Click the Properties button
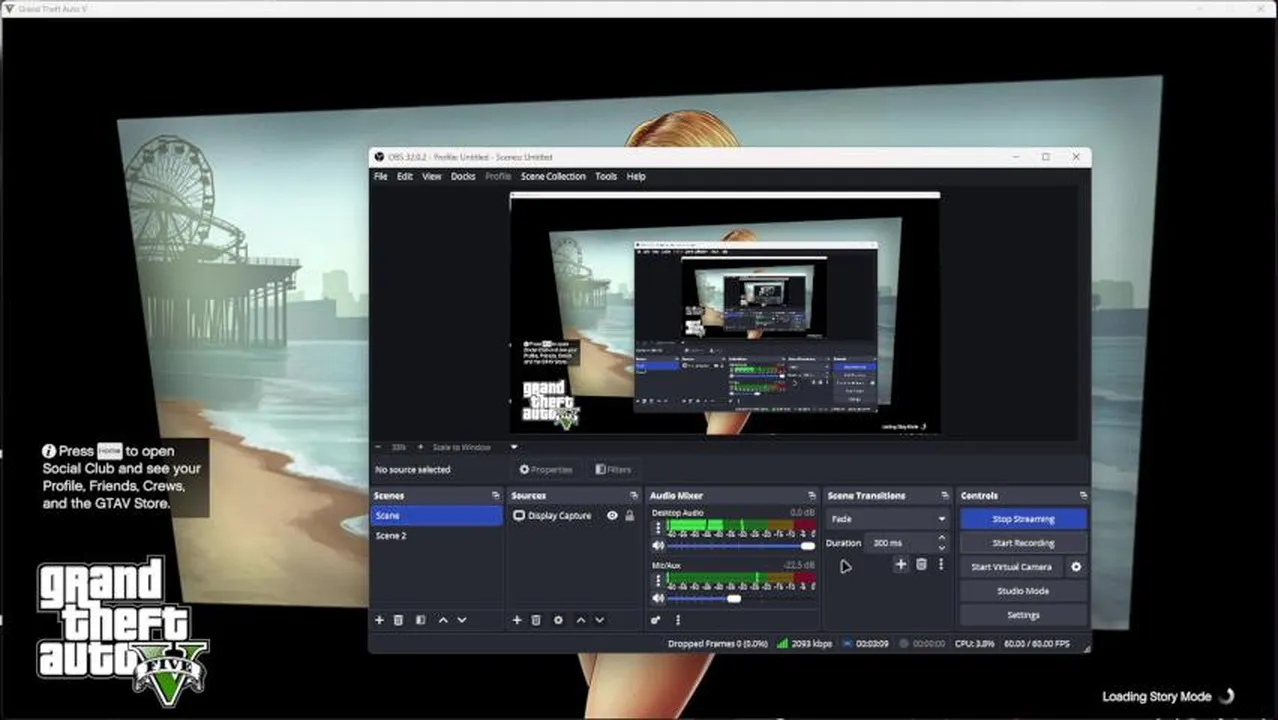 tap(546, 469)
